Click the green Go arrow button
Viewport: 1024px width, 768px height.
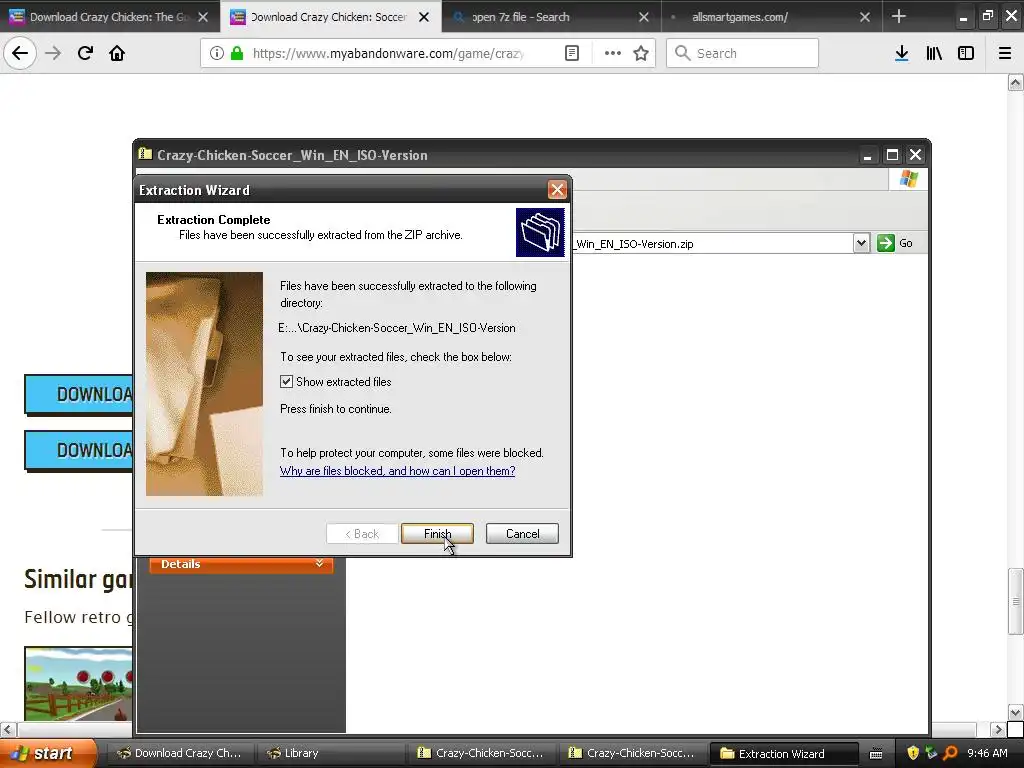coord(886,243)
